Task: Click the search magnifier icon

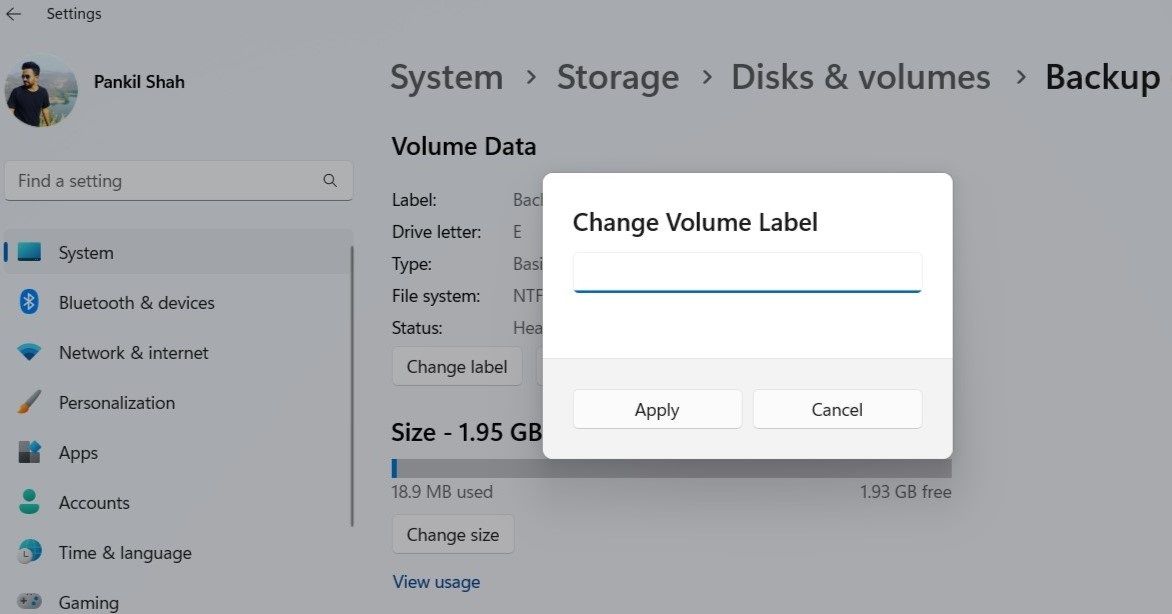Action: (330, 180)
